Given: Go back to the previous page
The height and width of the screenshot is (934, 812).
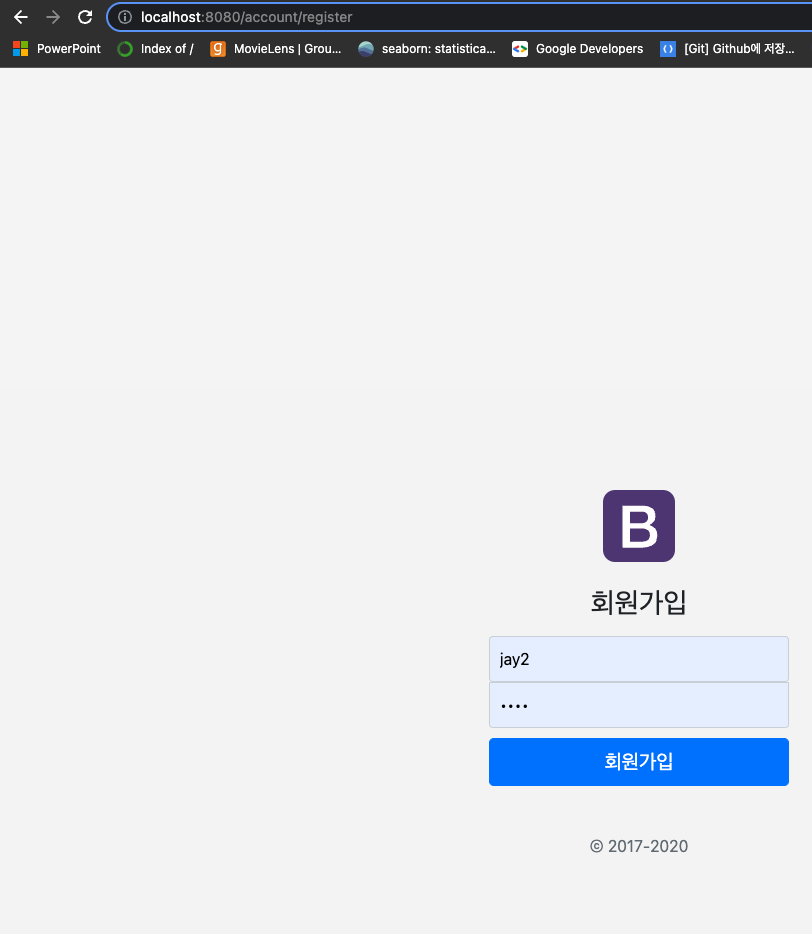Looking at the screenshot, I should (x=21, y=17).
